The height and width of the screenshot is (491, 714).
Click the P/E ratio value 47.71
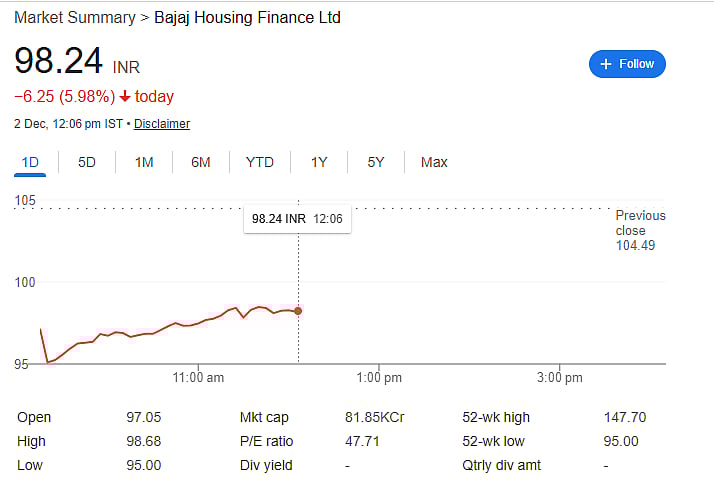[x=361, y=441]
